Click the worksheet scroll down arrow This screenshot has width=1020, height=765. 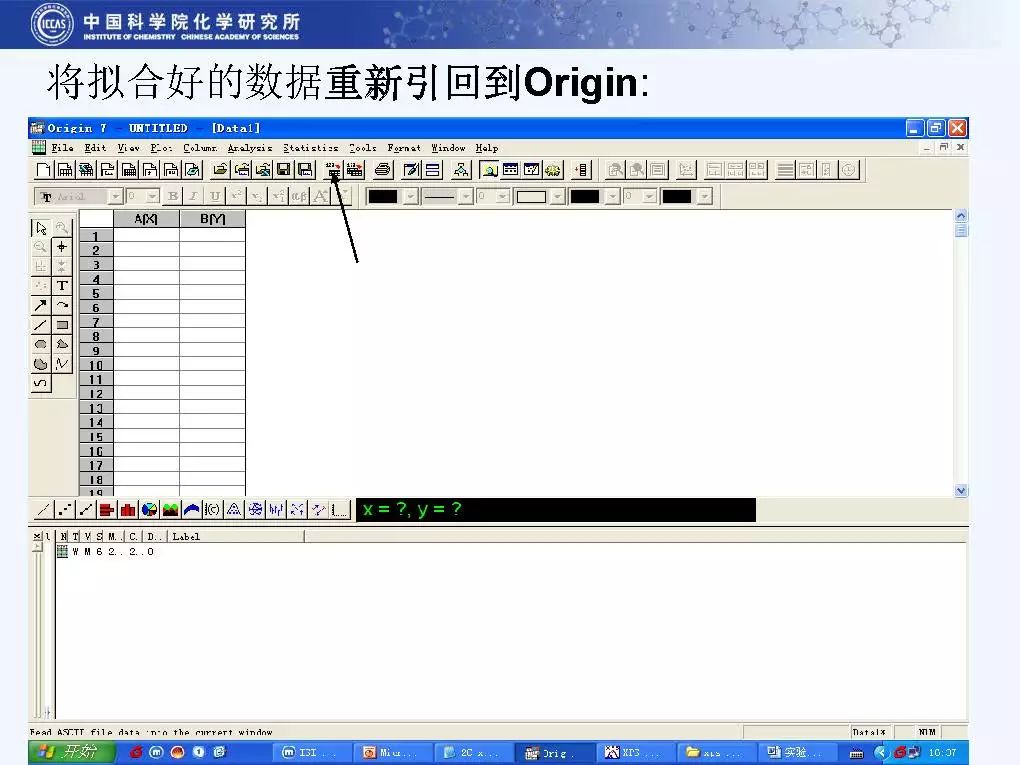point(961,490)
